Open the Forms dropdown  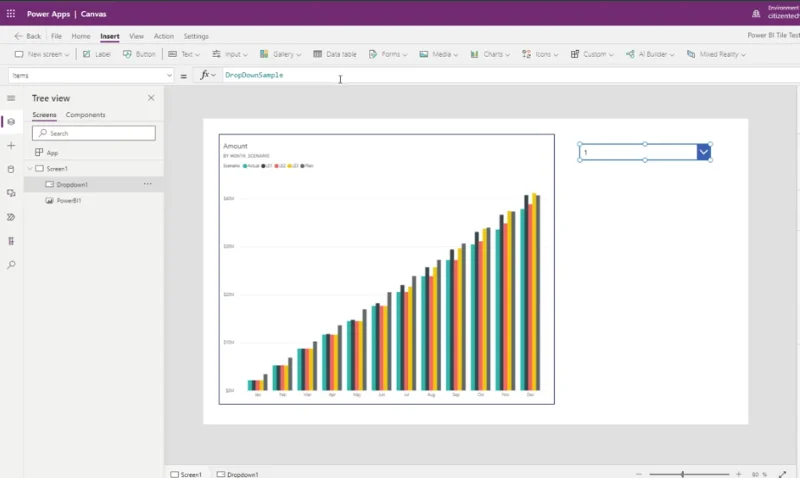[x=388, y=54]
